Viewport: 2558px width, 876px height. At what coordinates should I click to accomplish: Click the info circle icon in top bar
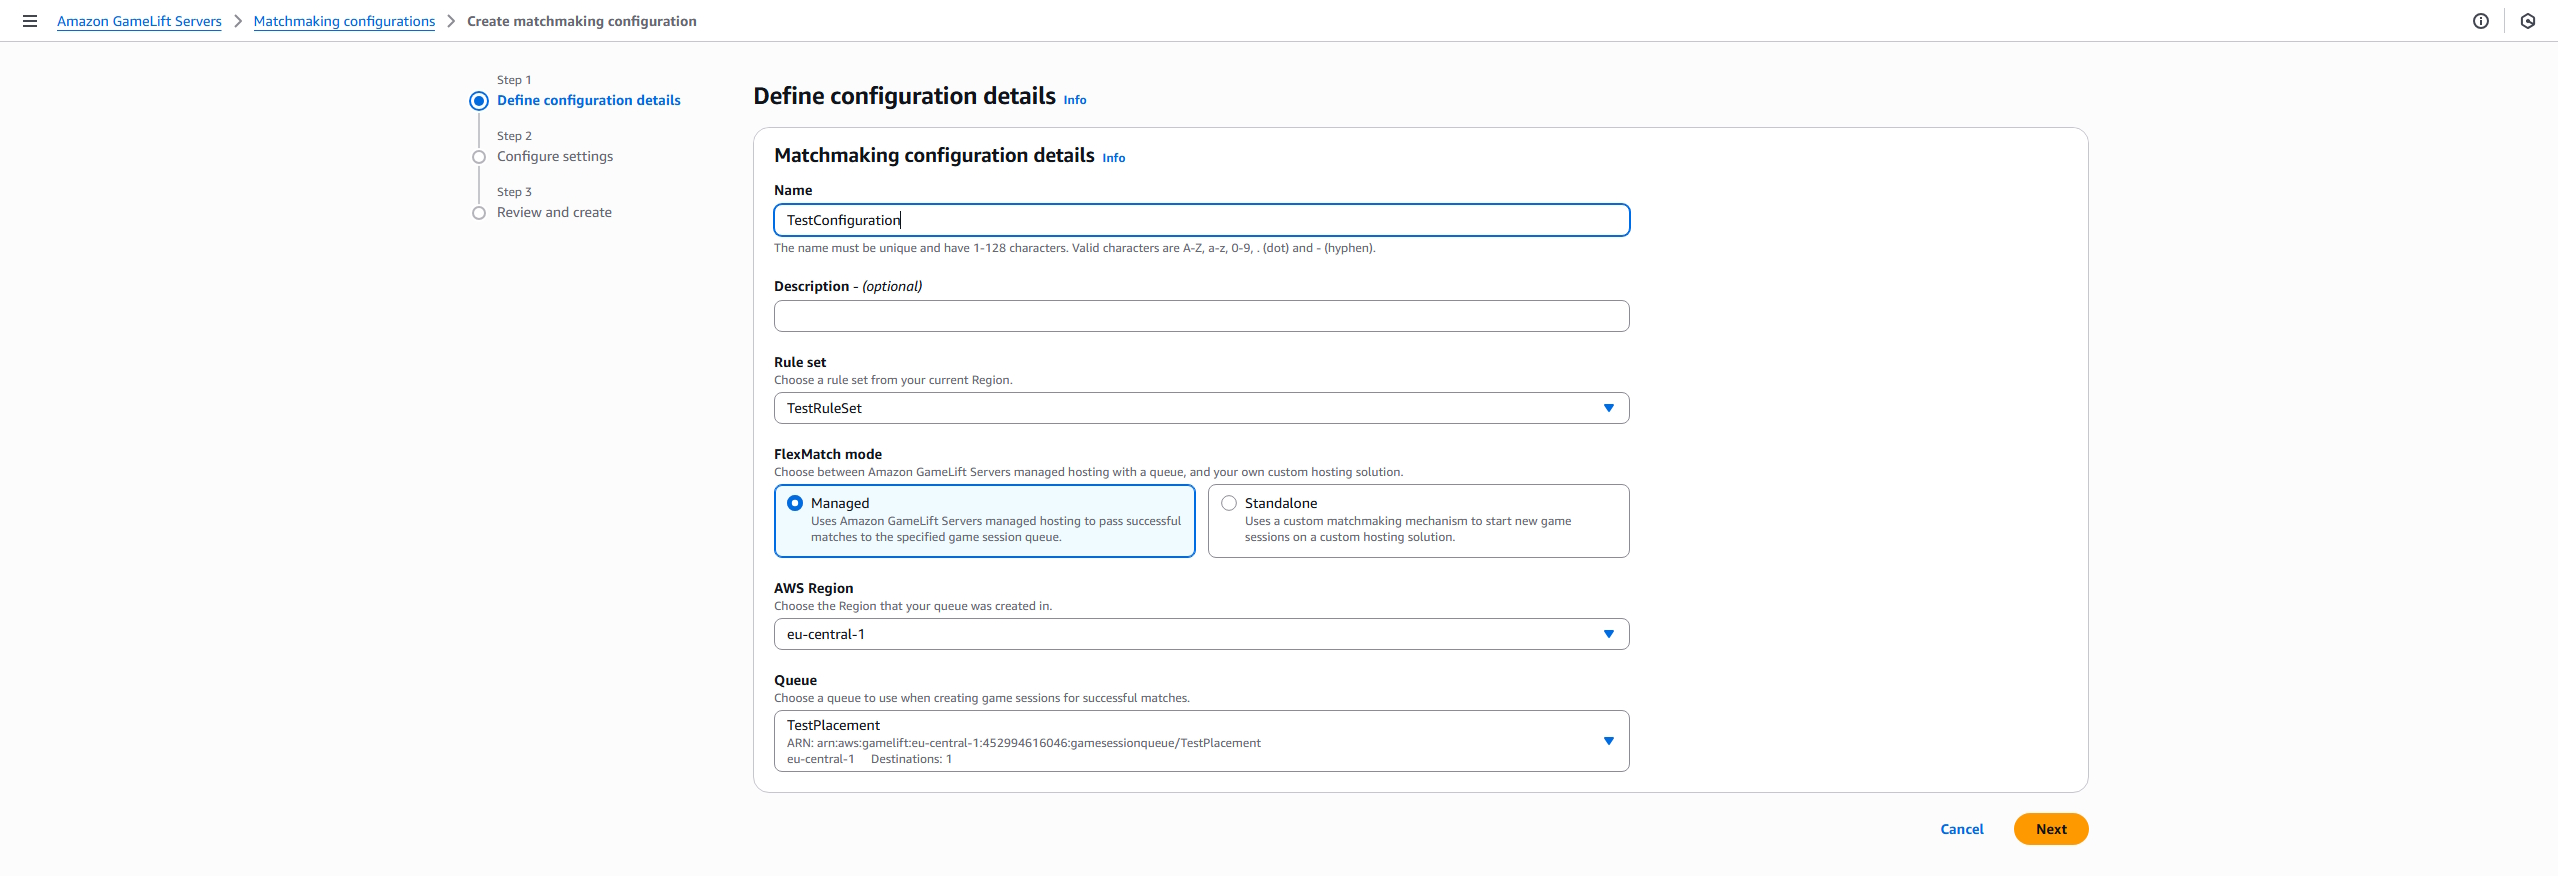tap(2480, 21)
